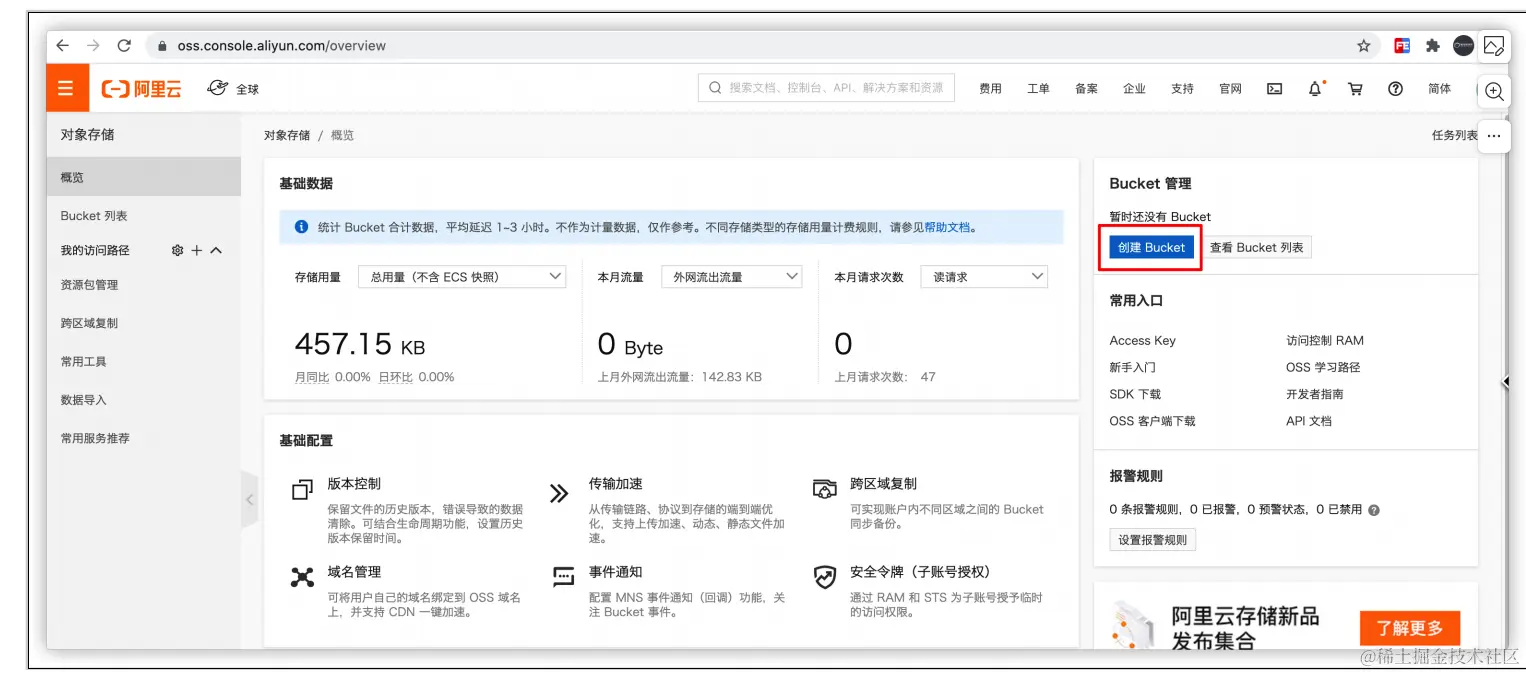
Task: Open the request type dropdown
Action: coord(984,276)
